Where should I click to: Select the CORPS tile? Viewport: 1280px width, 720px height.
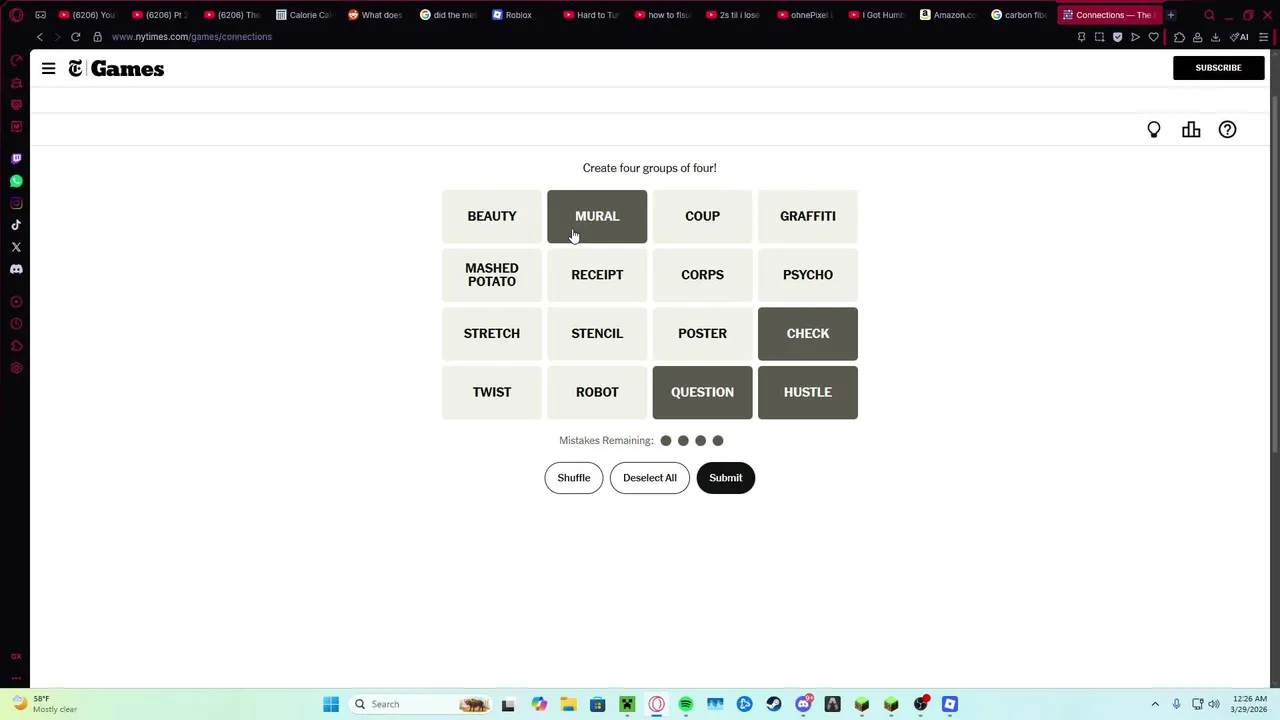(x=702, y=275)
